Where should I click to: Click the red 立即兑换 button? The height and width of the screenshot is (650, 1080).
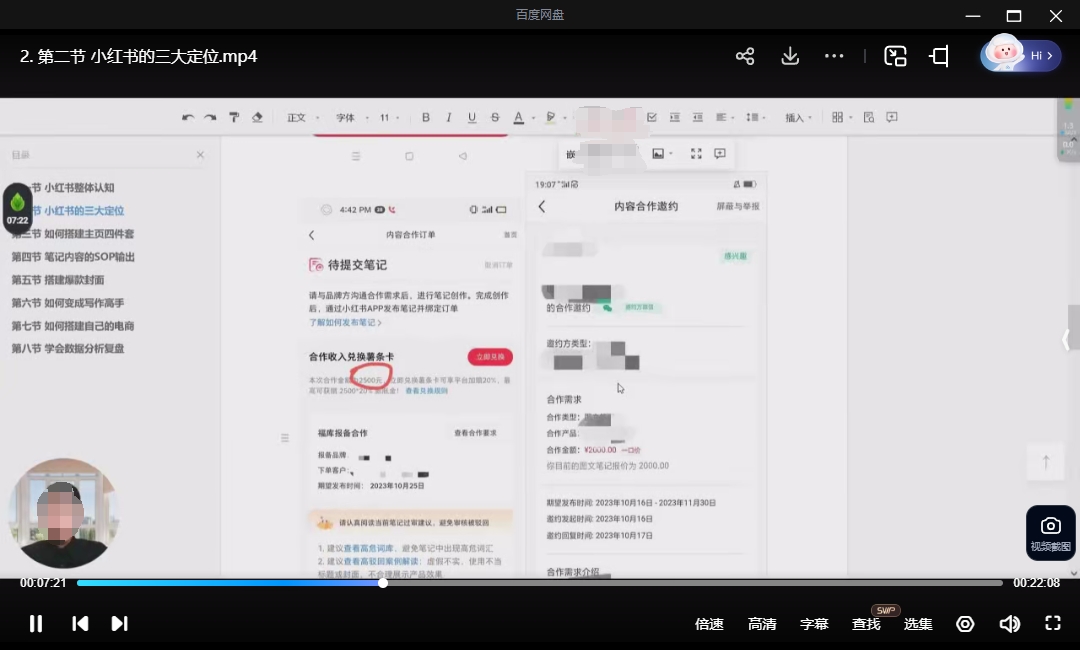(490, 357)
